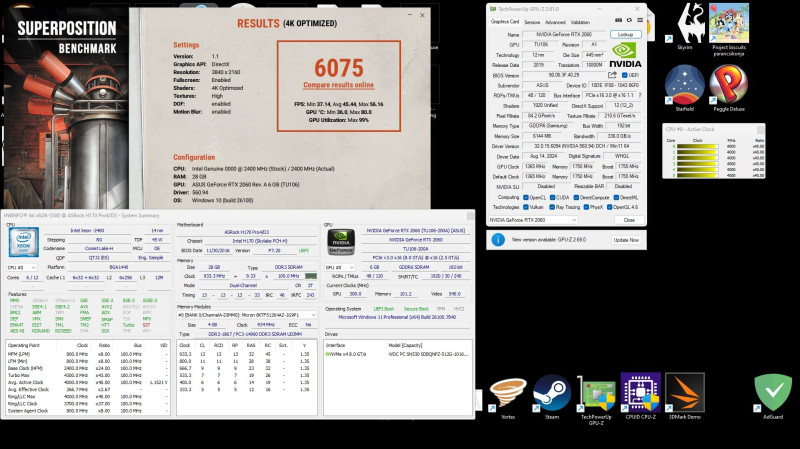Screen dimensions: 800x449
Task: Click the NVMe drive status icon in HWiNFO
Action: click(x=328, y=354)
